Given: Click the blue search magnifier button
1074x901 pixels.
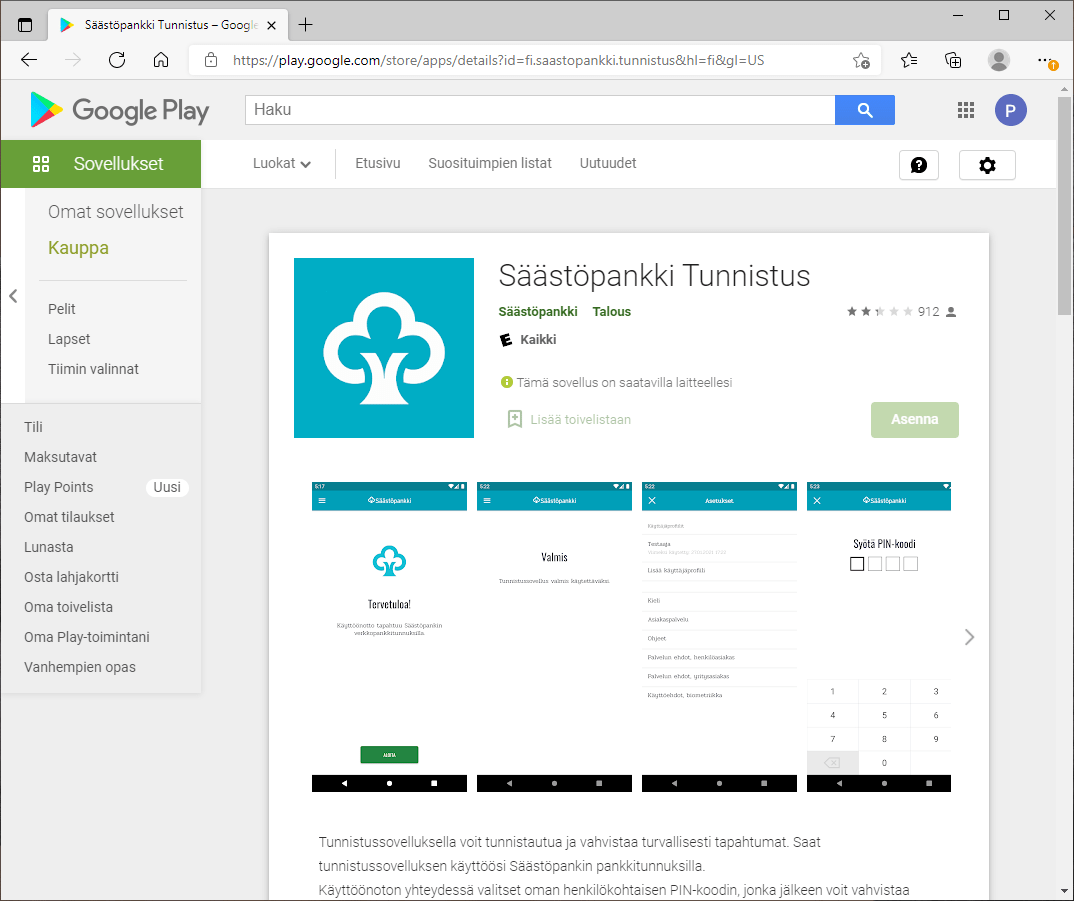Looking at the screenshot, I should [864, 110].
